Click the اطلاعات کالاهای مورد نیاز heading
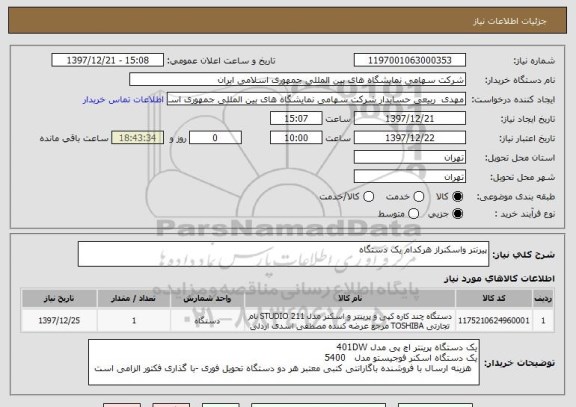The height and width of the screenshot is (407, 576). point(499,279)
